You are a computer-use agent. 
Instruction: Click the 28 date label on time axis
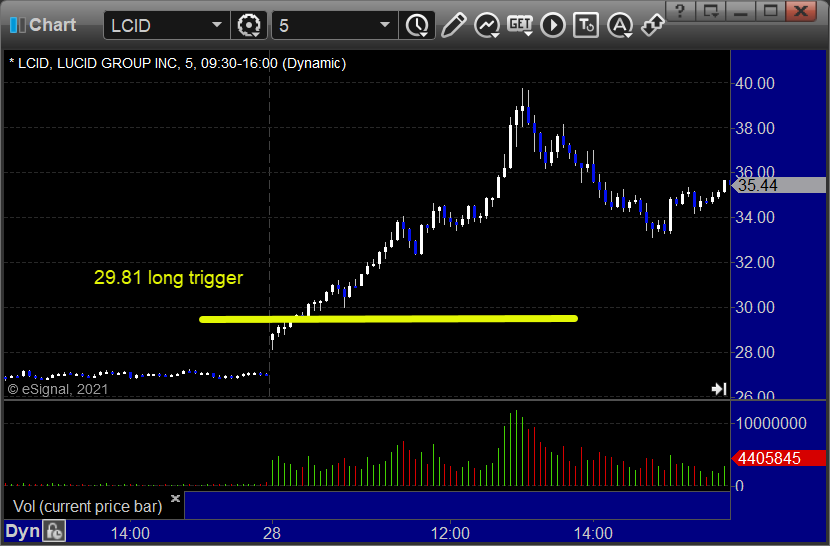(x=272, y=533)
